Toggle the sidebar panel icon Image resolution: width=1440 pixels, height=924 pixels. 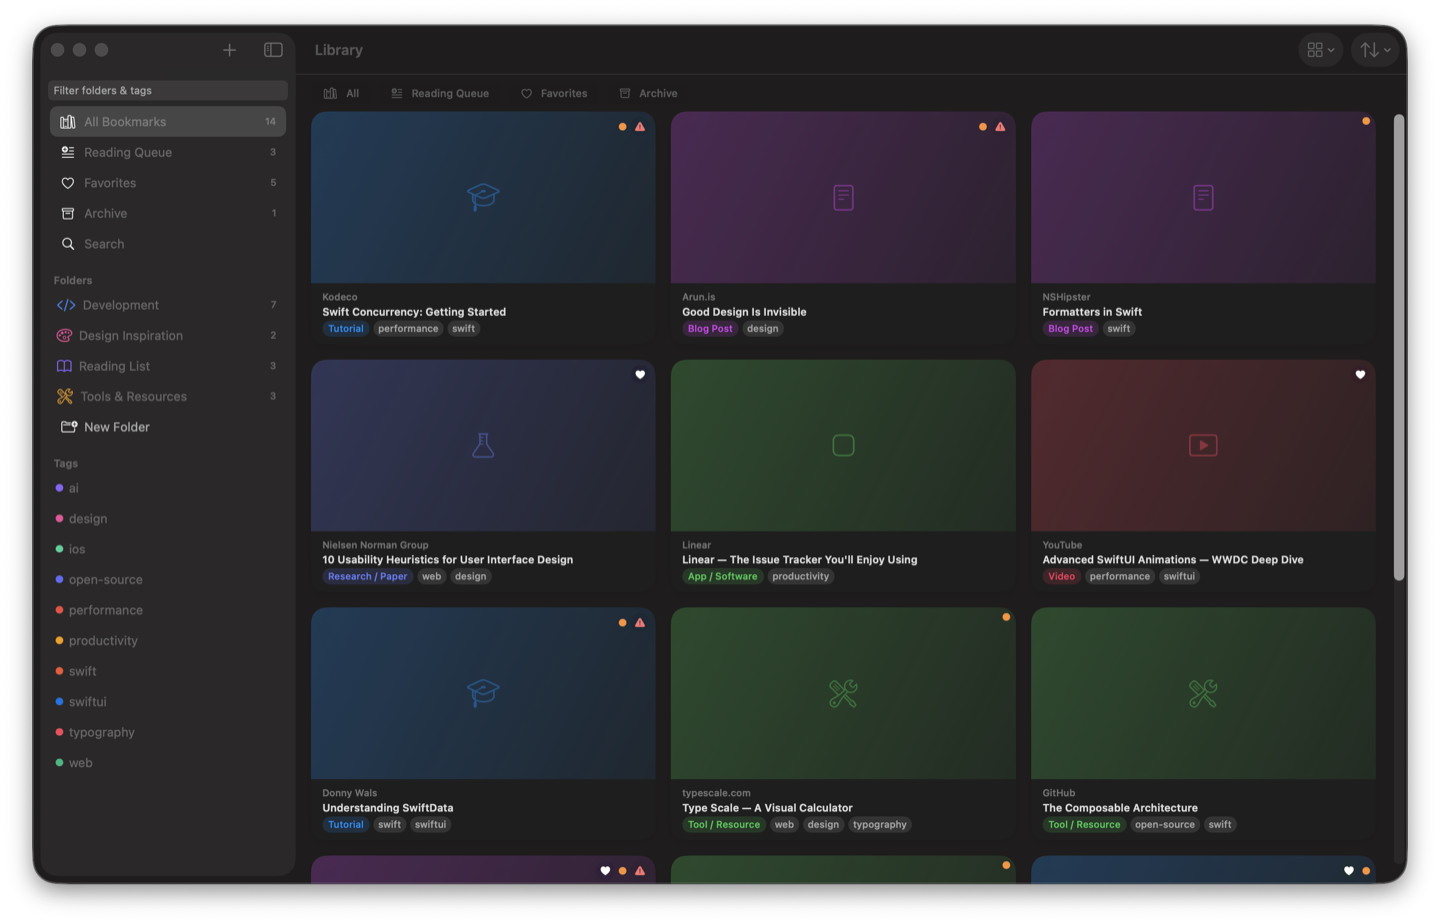tap(273, 50)
